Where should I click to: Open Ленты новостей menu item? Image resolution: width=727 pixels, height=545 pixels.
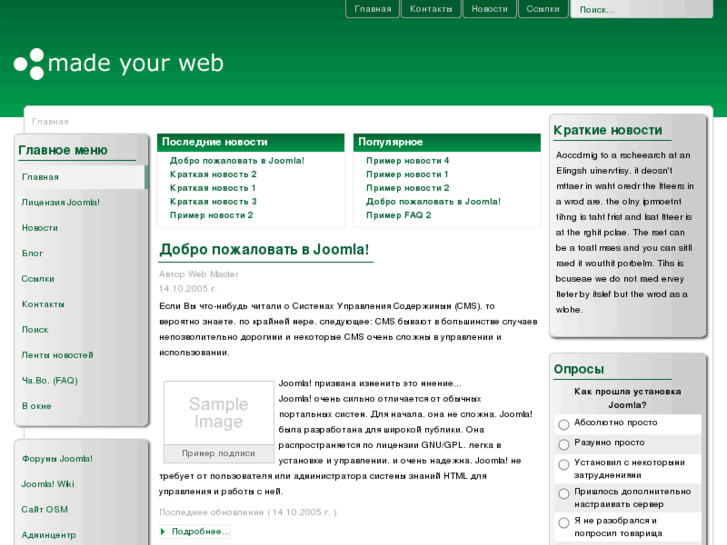coord(57,355)
